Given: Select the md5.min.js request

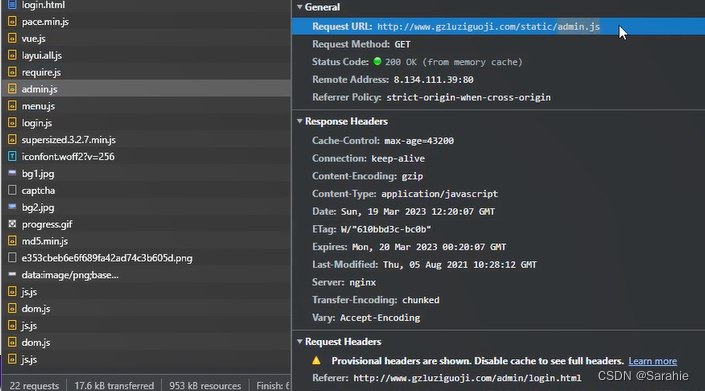Looking at the screenshot, I should (146, 241).
